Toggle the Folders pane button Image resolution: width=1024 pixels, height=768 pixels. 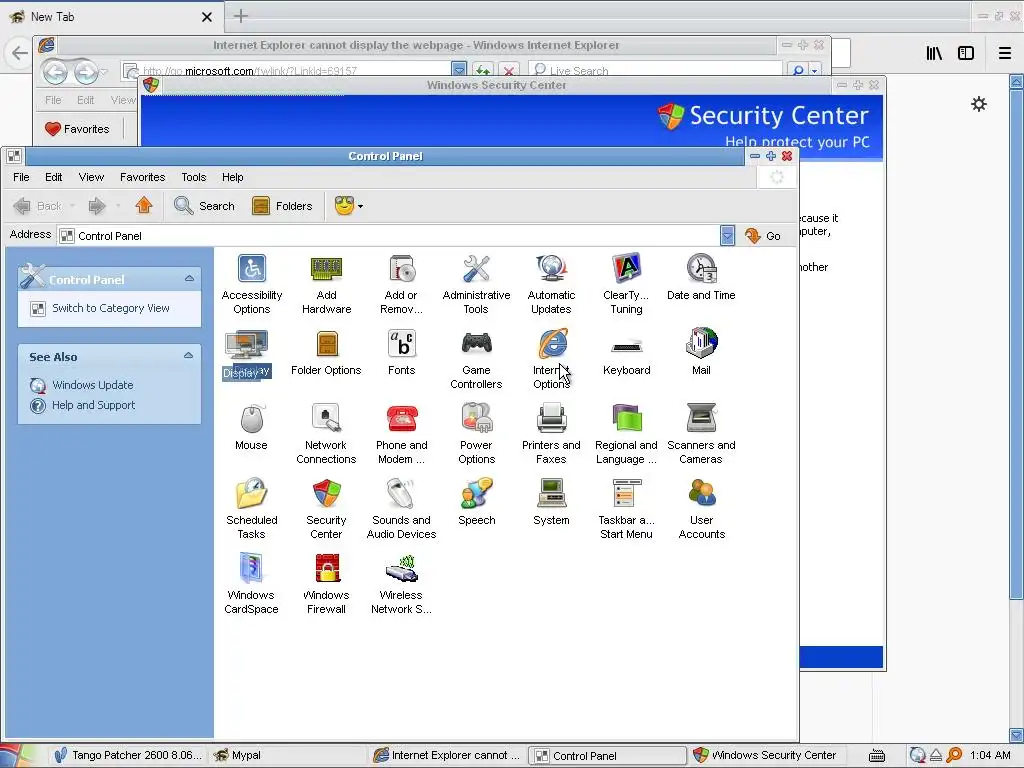[282, 206]
